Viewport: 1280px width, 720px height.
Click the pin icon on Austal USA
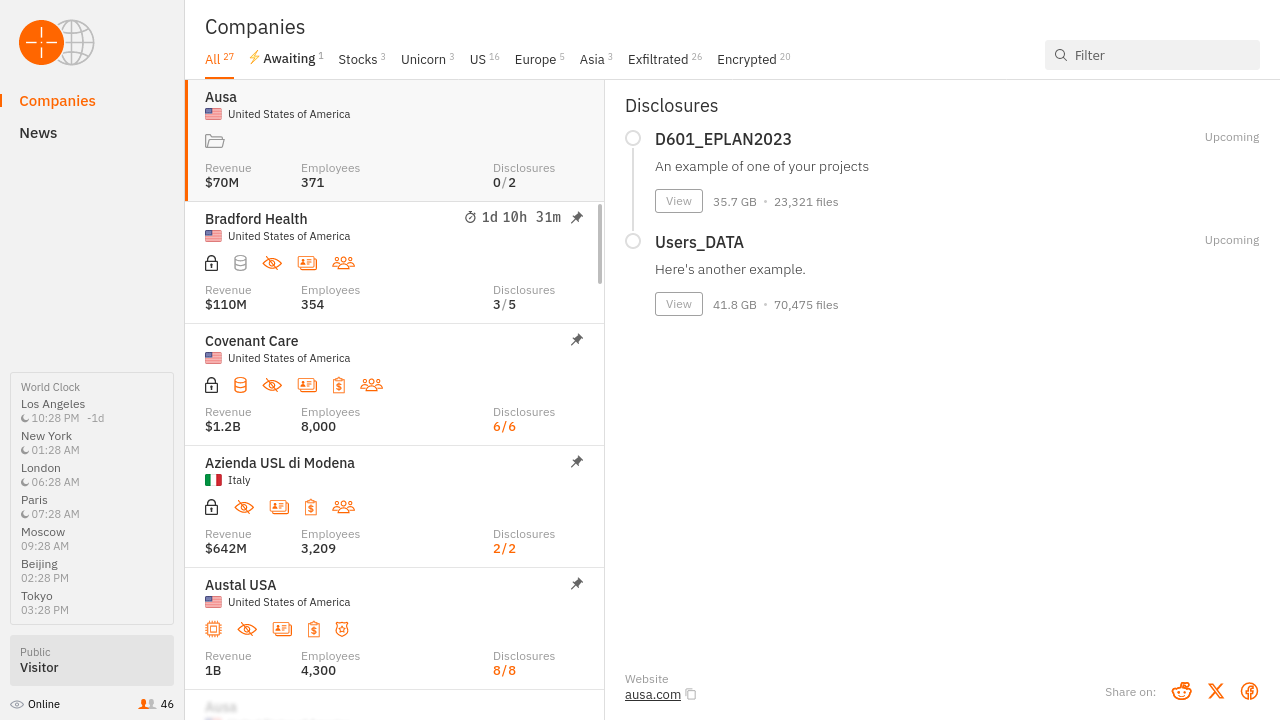click(577, 584)
